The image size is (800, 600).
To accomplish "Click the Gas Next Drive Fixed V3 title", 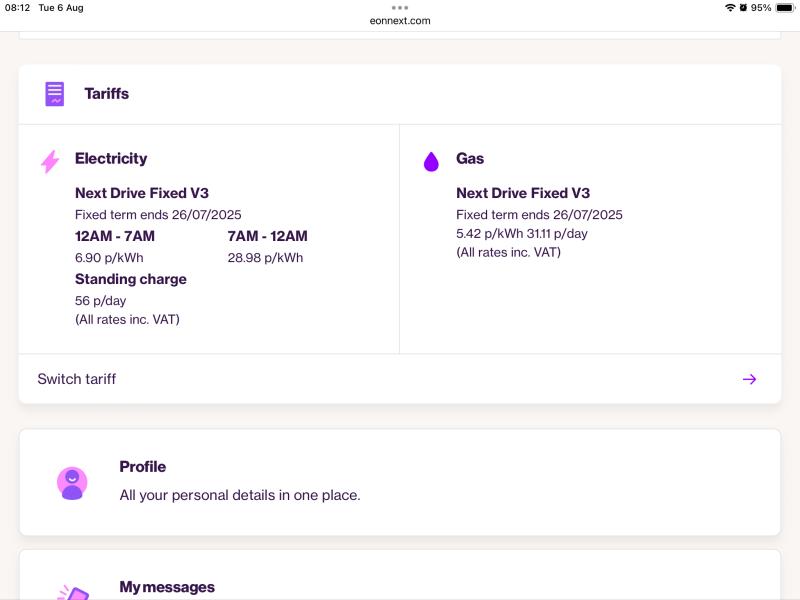I will pos(523,193).
